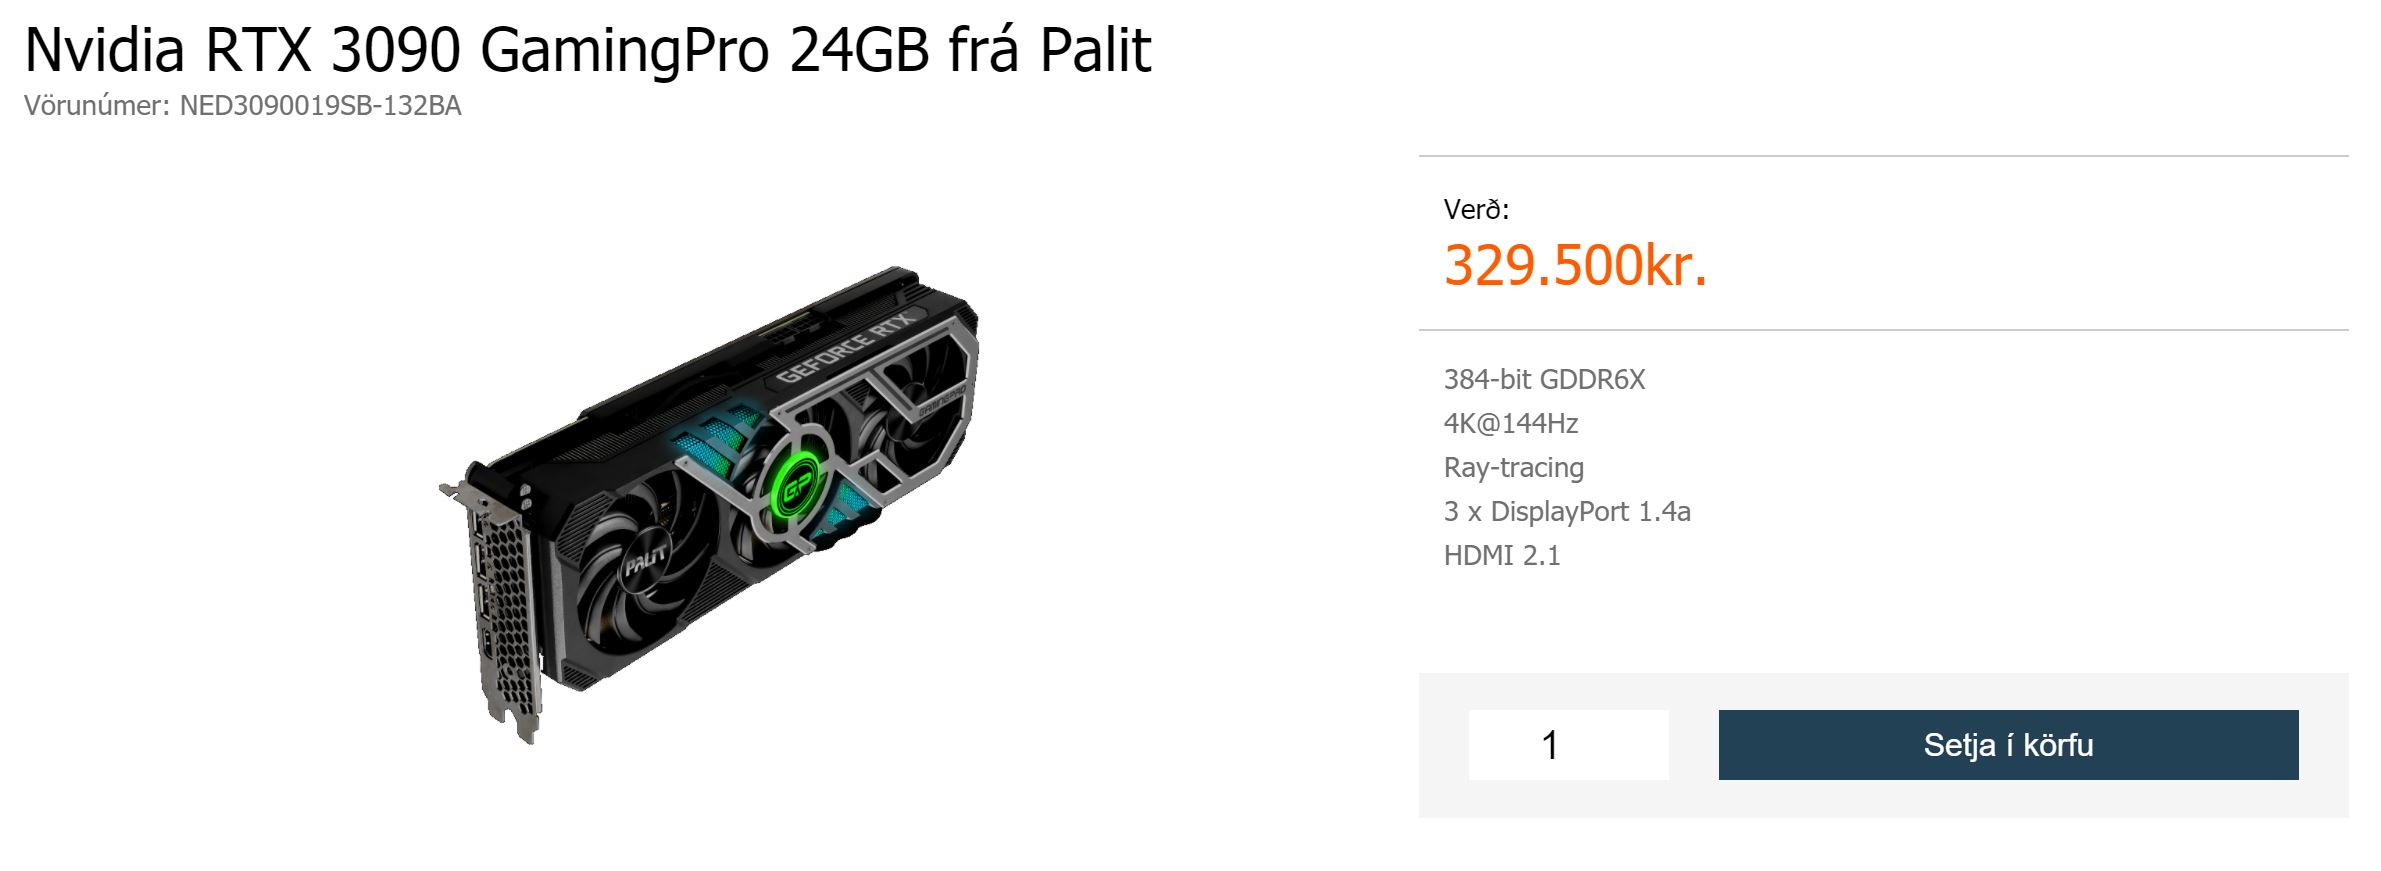Image resolution: width=2381 pixels, height=871 pixels.
Task: Click the Palit logo on the left fan
Action: [644, 561]
